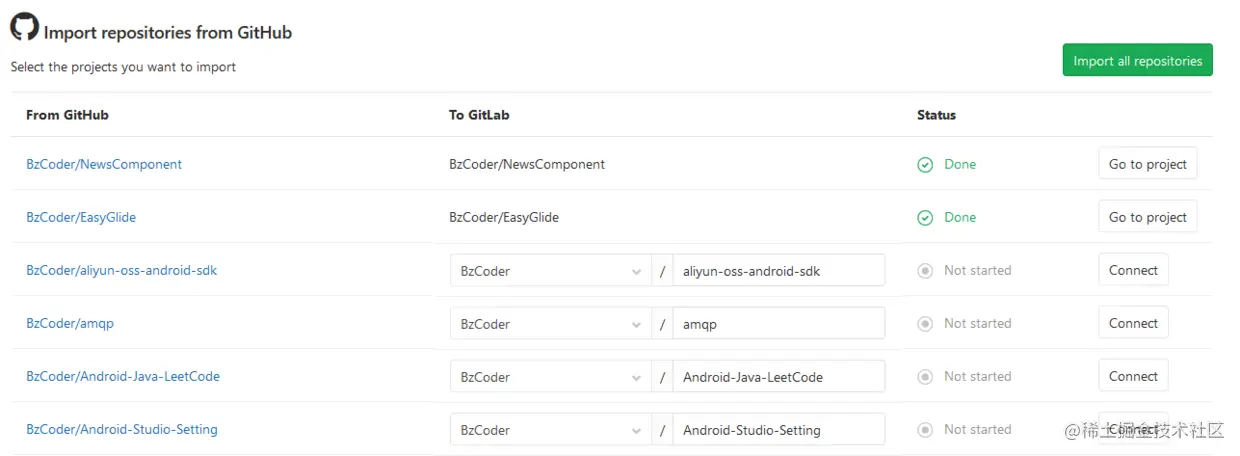Screen dimensions: 1240x456
Task: Click Done checkmark icon for EasyGlide
Action: click(925, 218)
